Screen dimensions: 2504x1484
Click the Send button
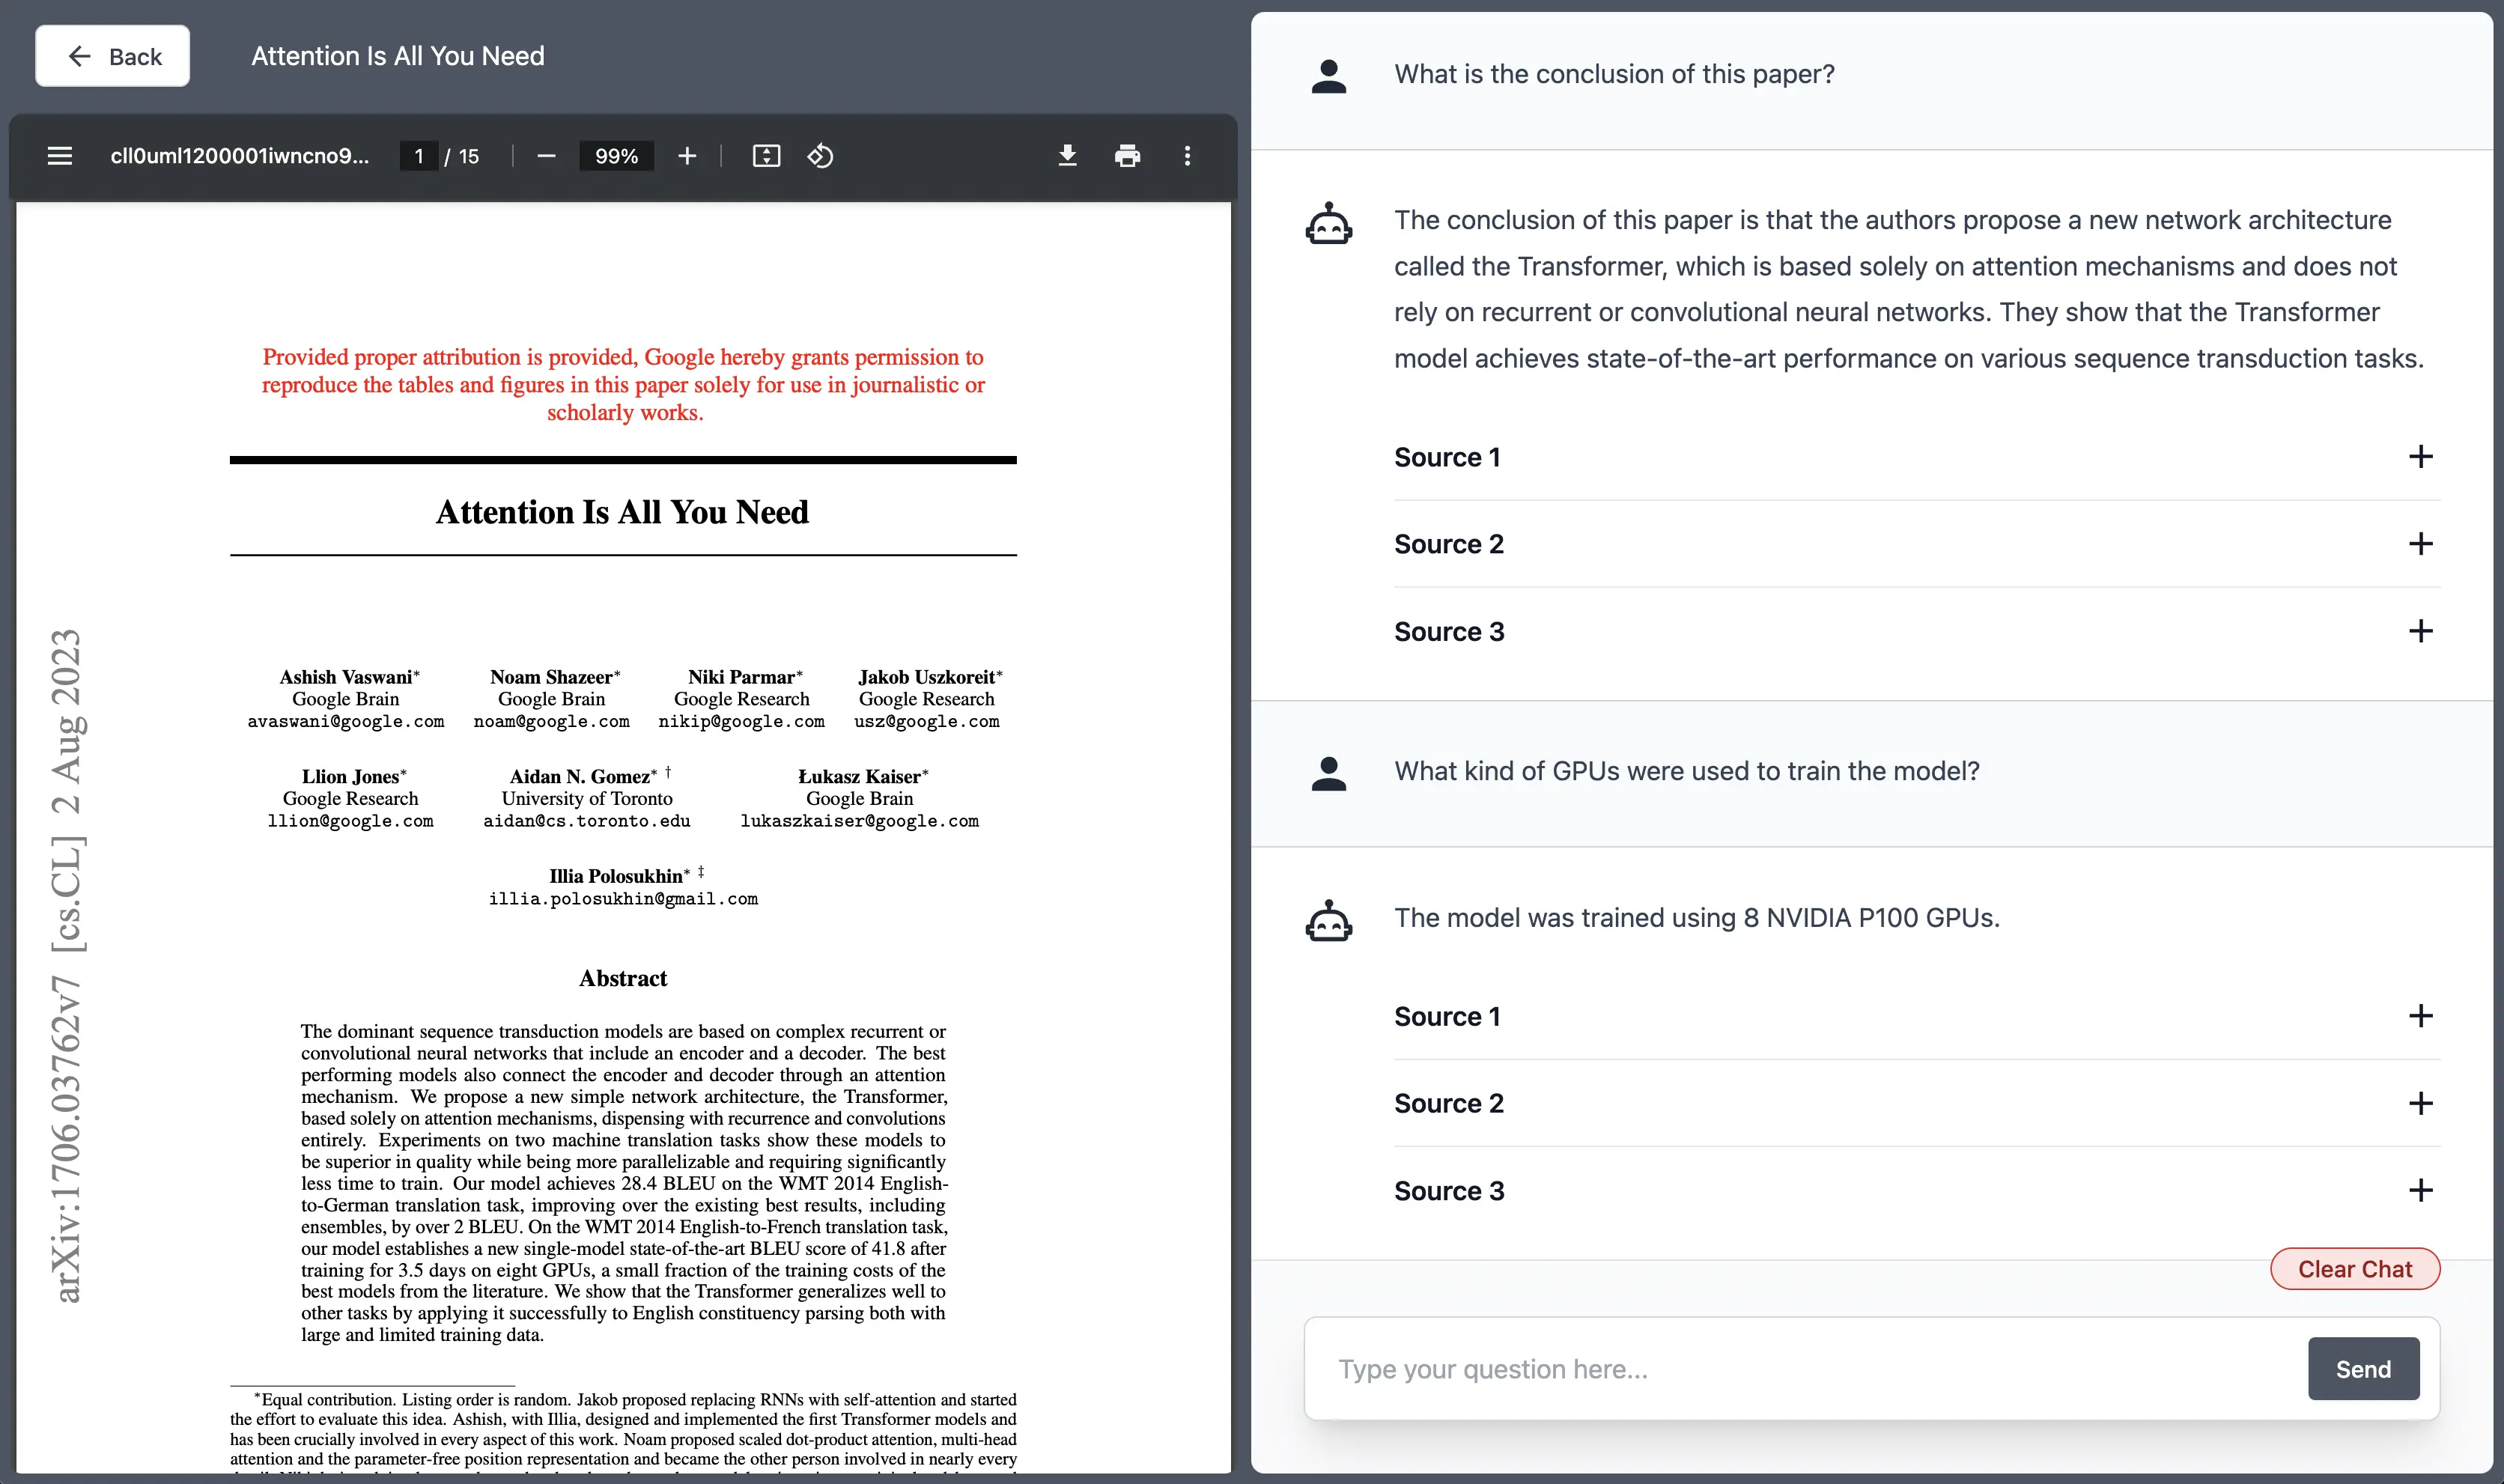pos(2362,1369)
